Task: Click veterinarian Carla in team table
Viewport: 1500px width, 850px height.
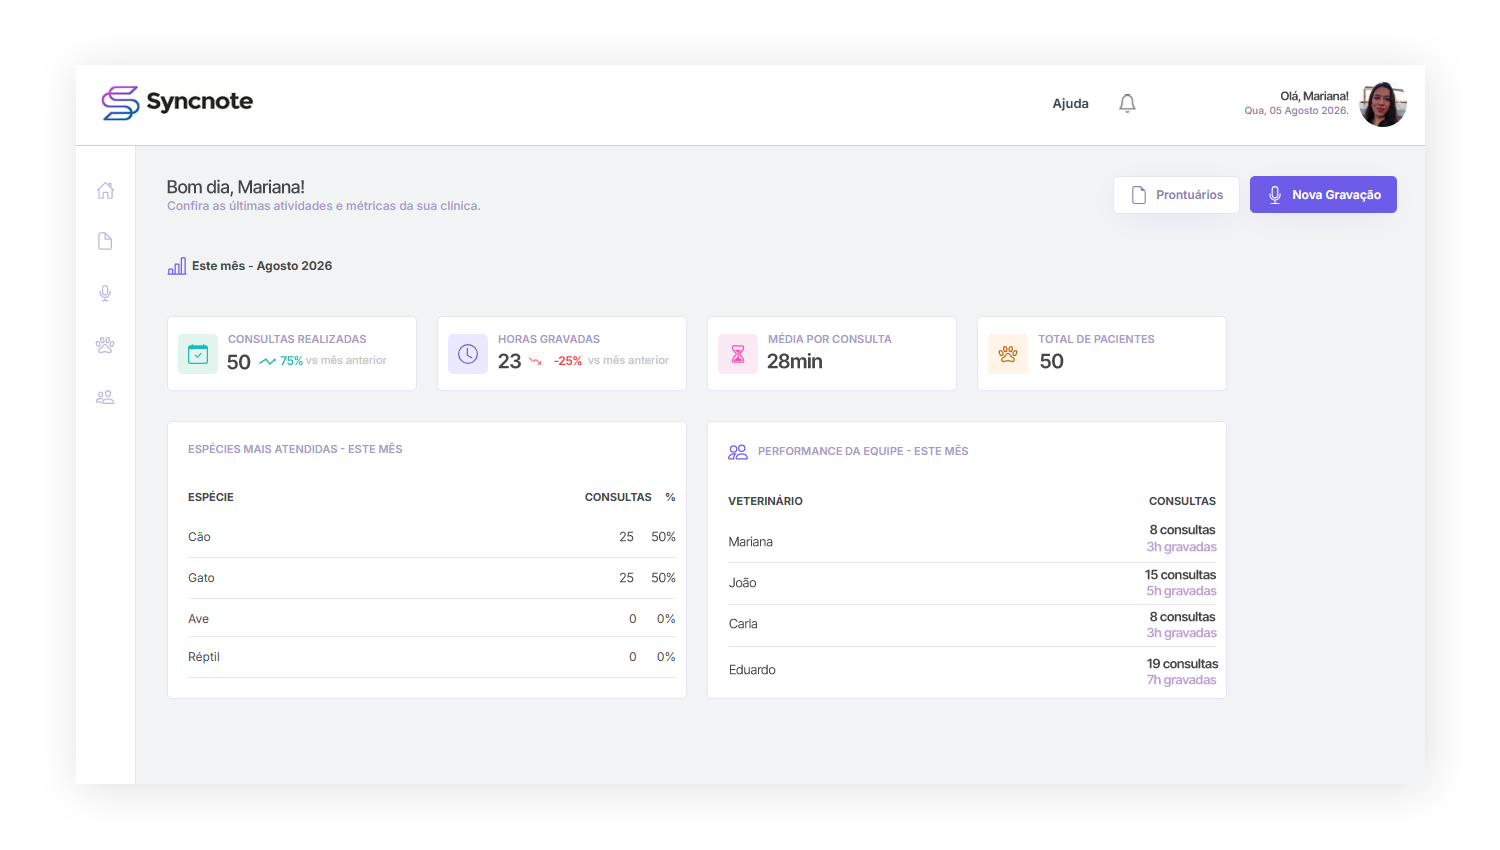Action: [743, 624]
